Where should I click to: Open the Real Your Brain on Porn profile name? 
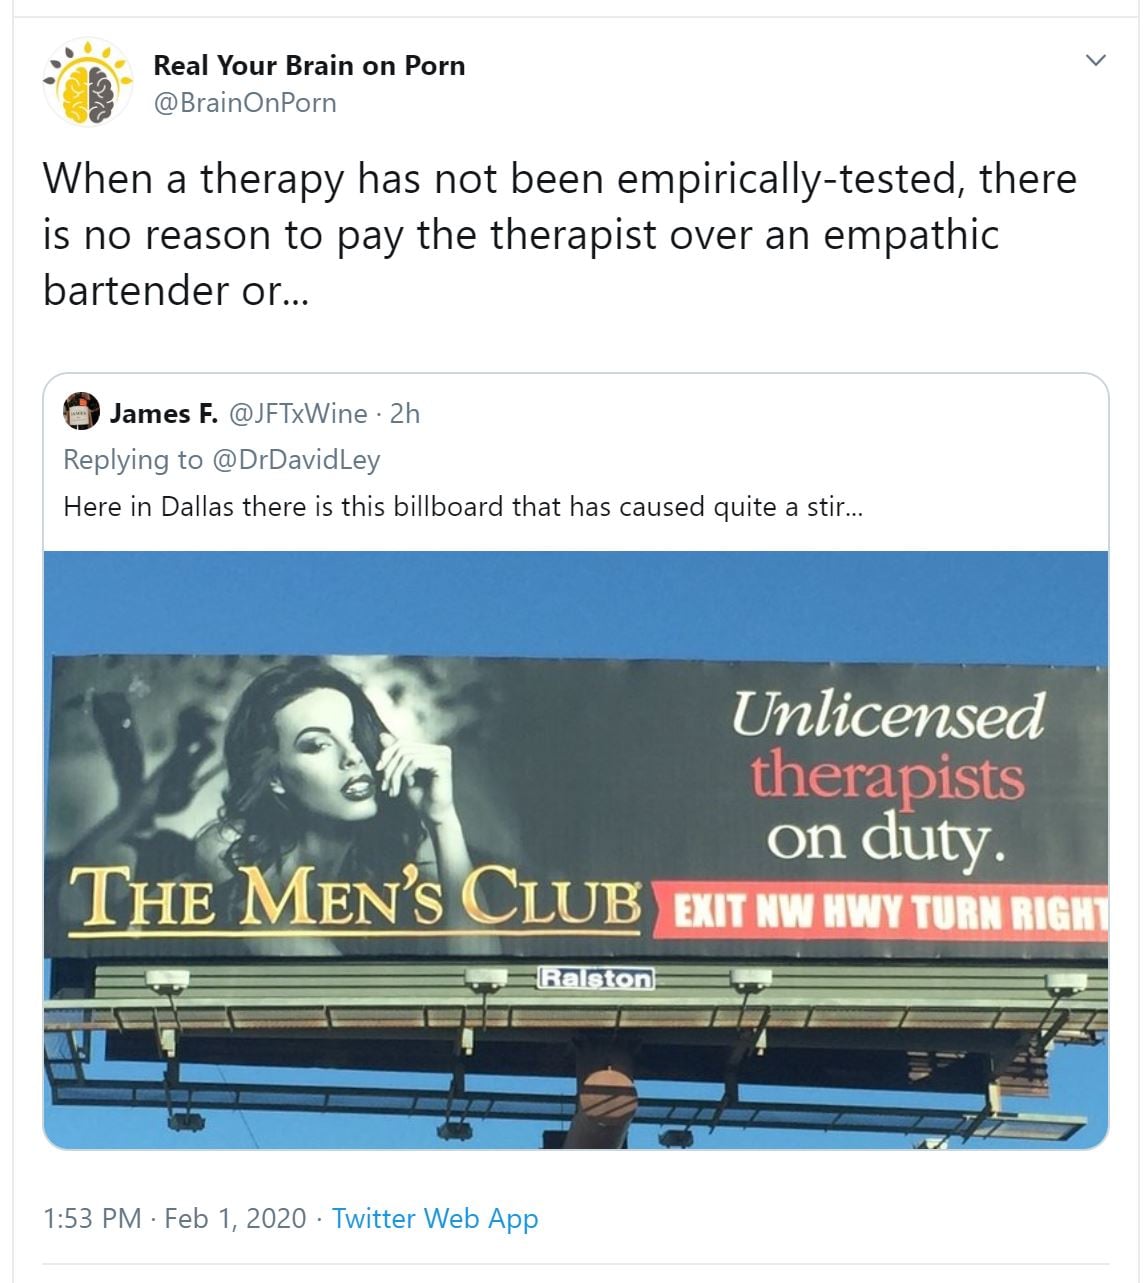pos(309,65)
